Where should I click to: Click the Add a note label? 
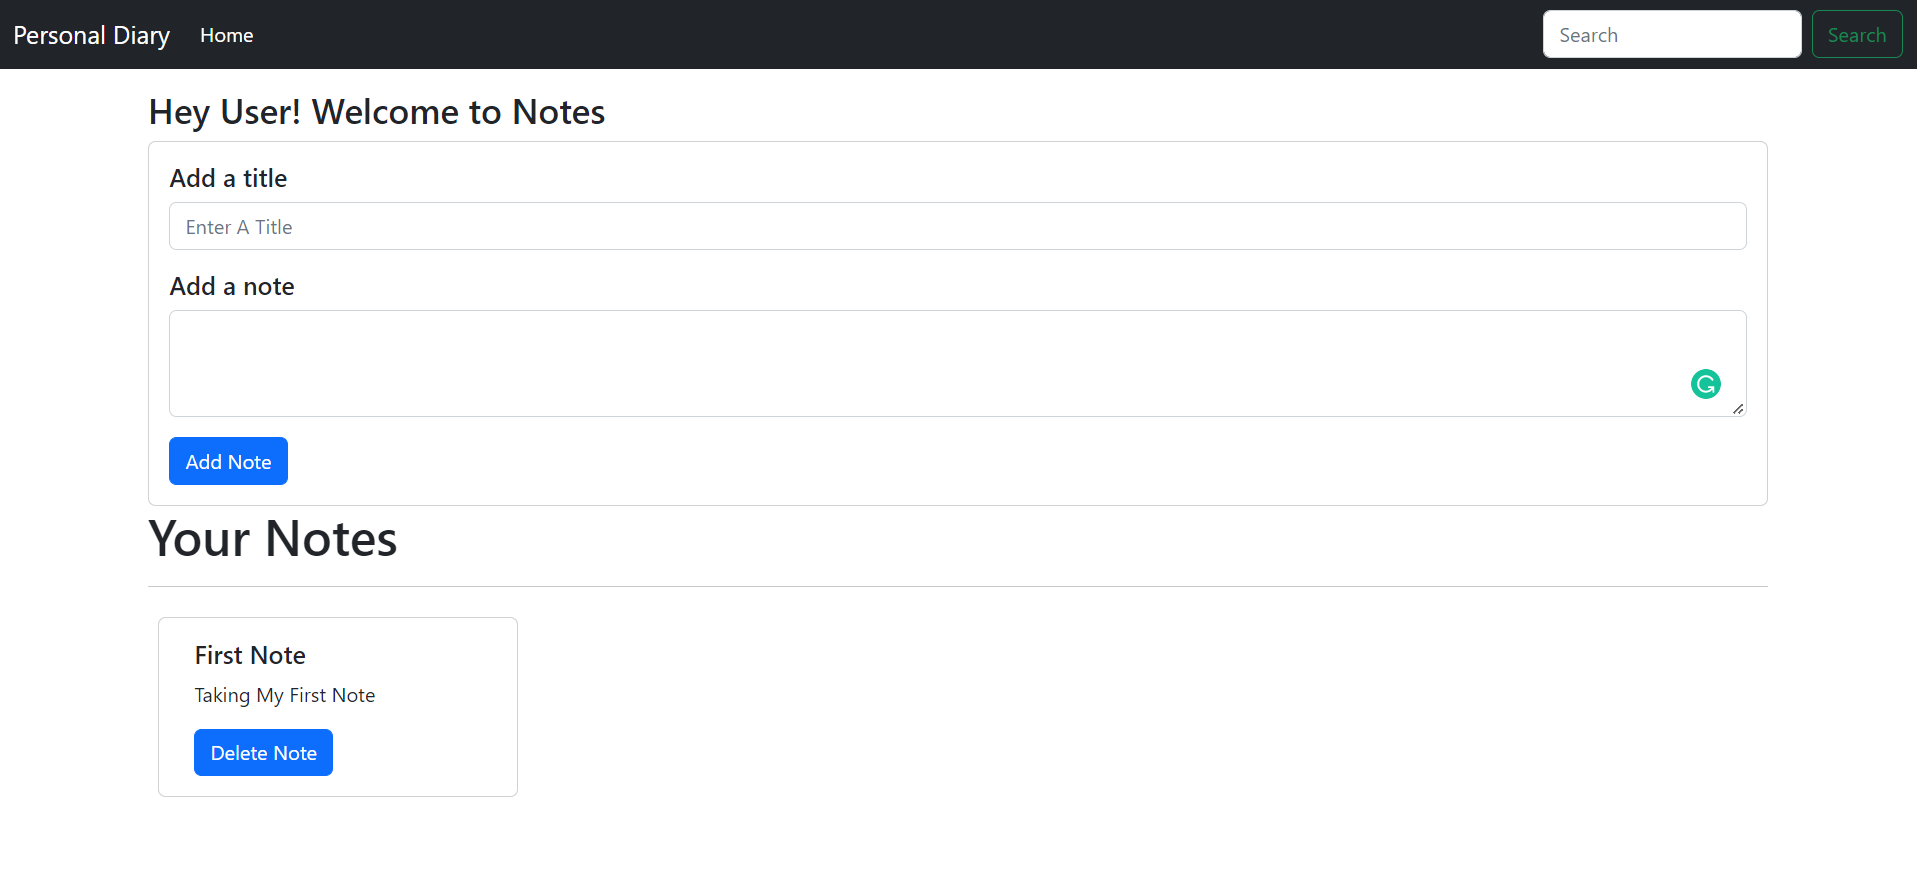click(x=231, y=286)
